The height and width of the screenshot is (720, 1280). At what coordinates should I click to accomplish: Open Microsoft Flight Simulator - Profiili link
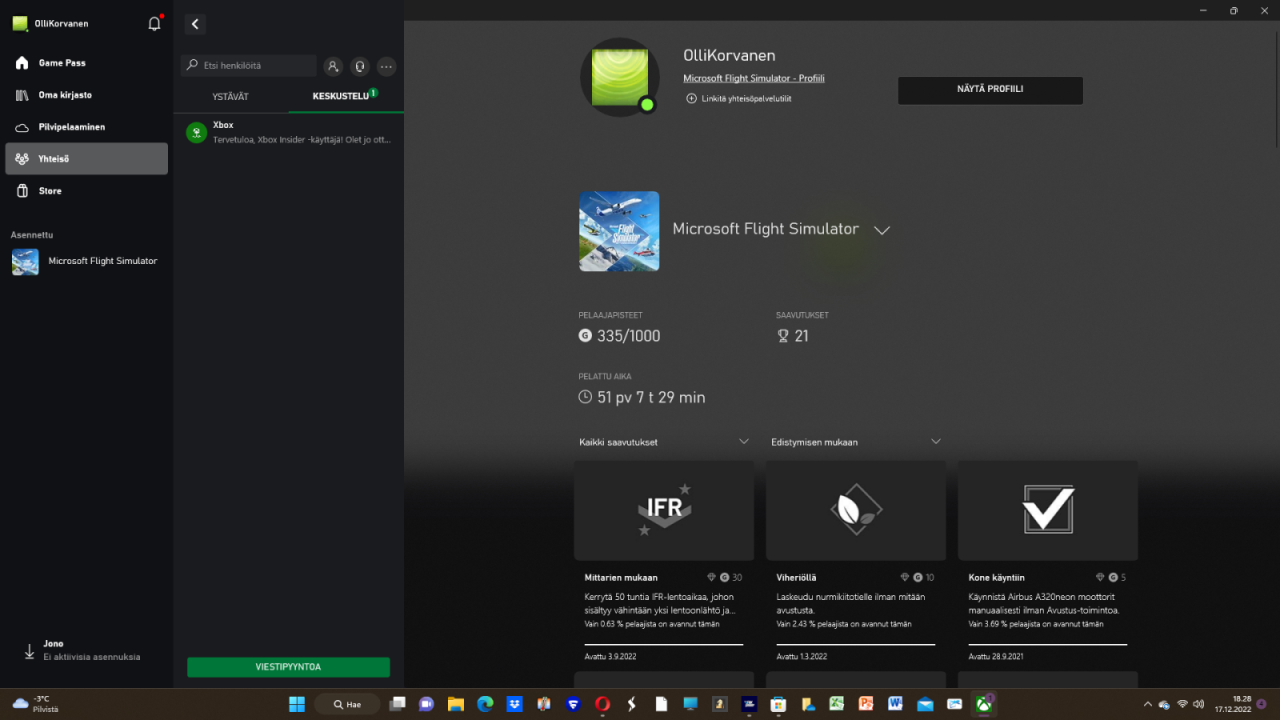(x=754, y=78)
